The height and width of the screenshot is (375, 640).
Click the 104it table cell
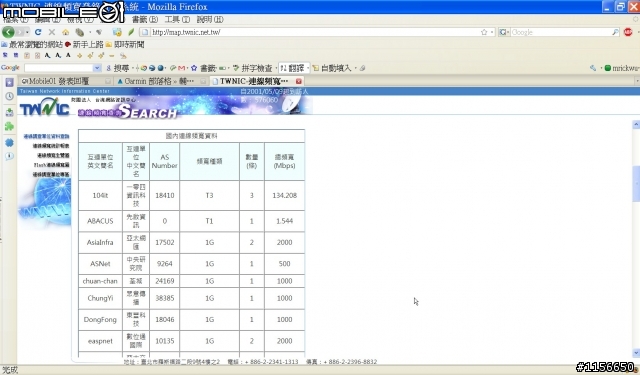(100, 195)
